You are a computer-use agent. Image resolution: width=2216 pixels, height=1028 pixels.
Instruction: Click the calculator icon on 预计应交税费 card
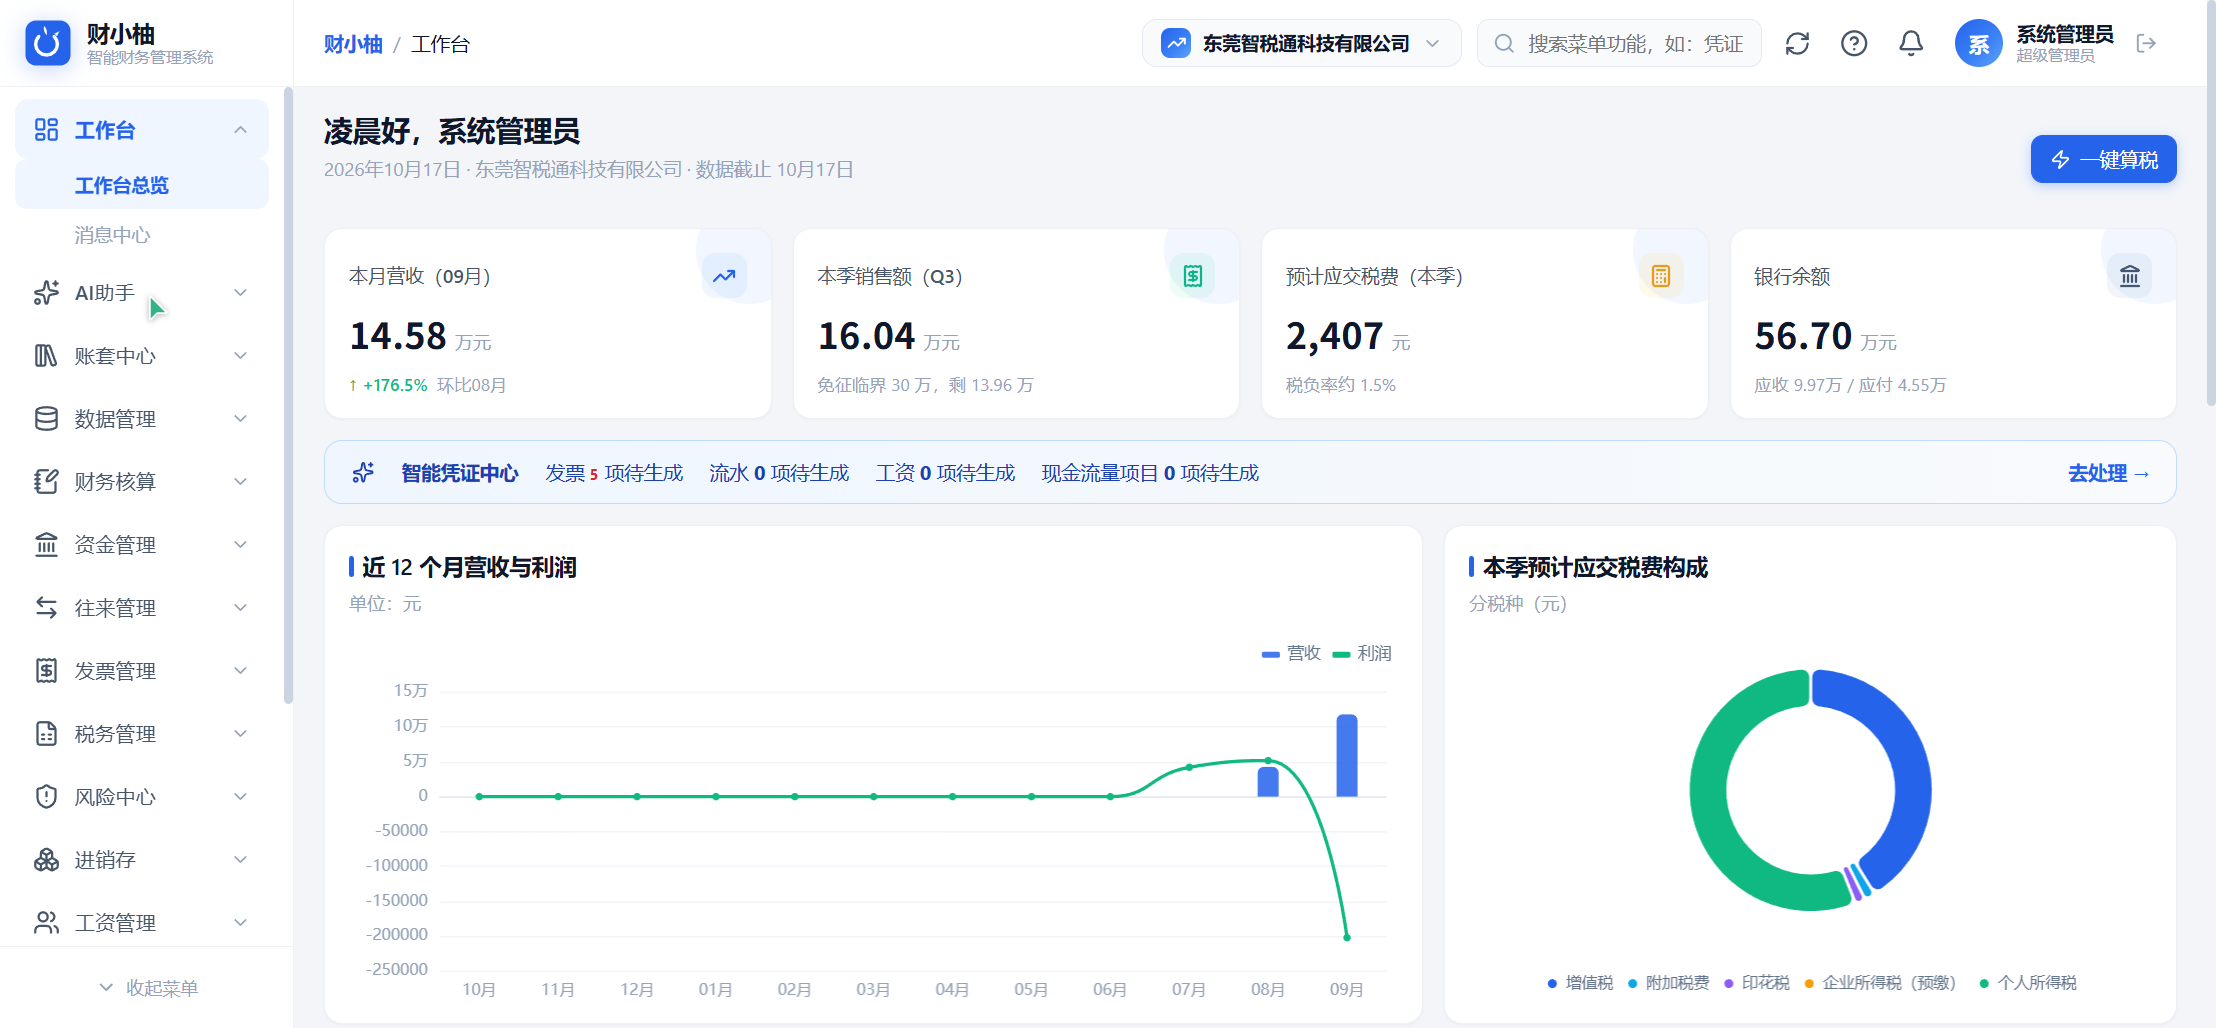tap(1661, 276)
